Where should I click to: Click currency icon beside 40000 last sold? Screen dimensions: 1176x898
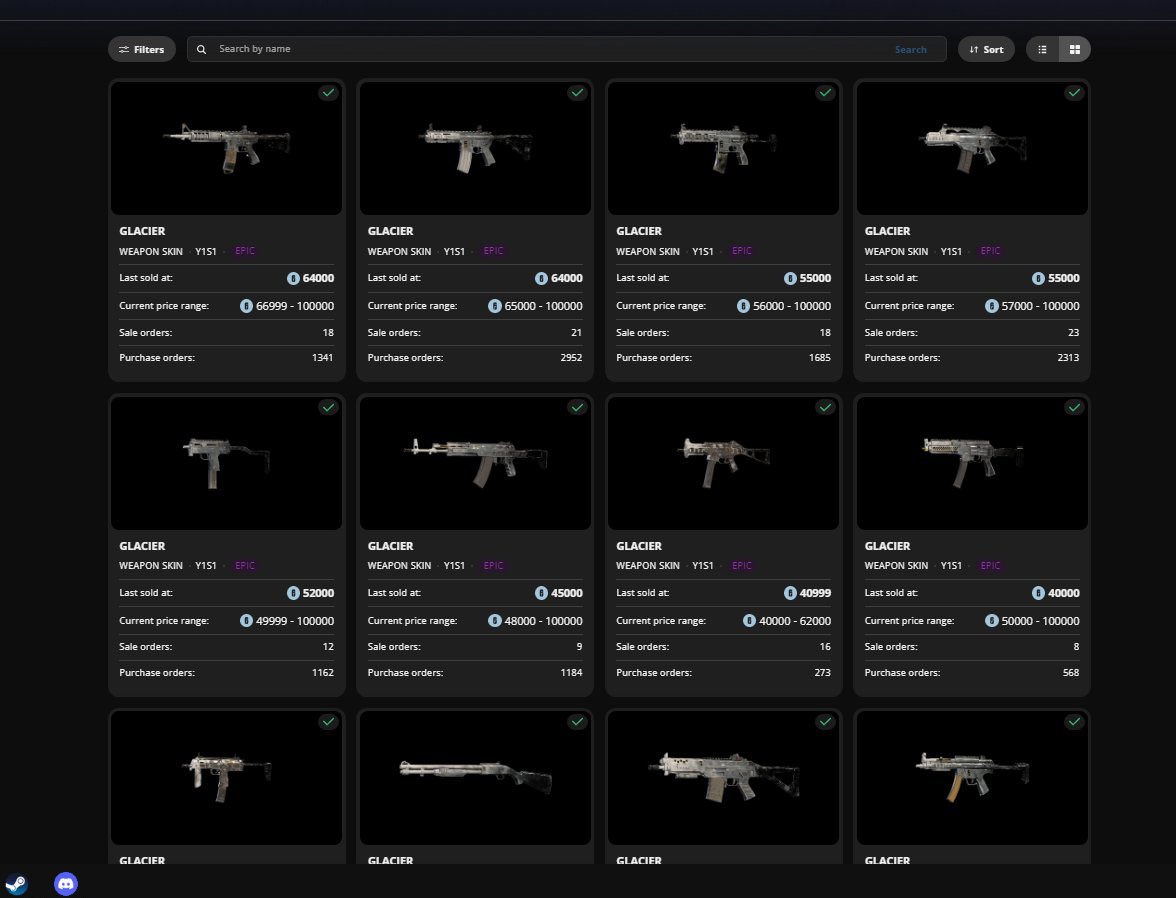pos(1038,593)
